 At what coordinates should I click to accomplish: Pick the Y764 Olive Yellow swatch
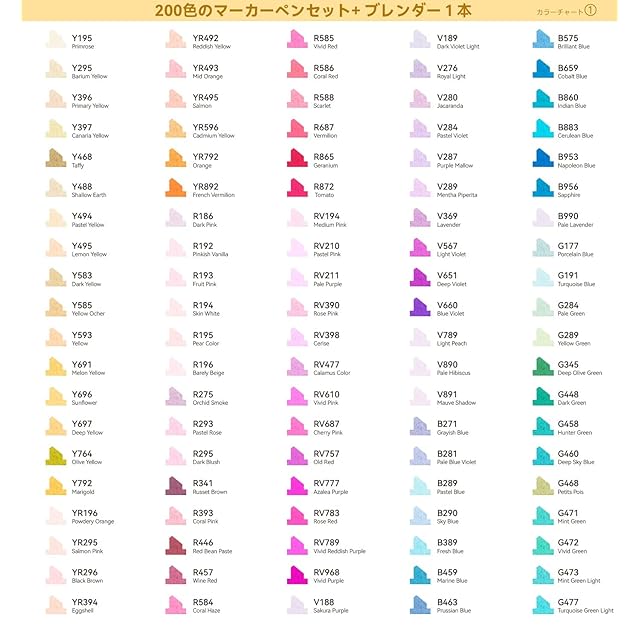(x=56, y=456)
